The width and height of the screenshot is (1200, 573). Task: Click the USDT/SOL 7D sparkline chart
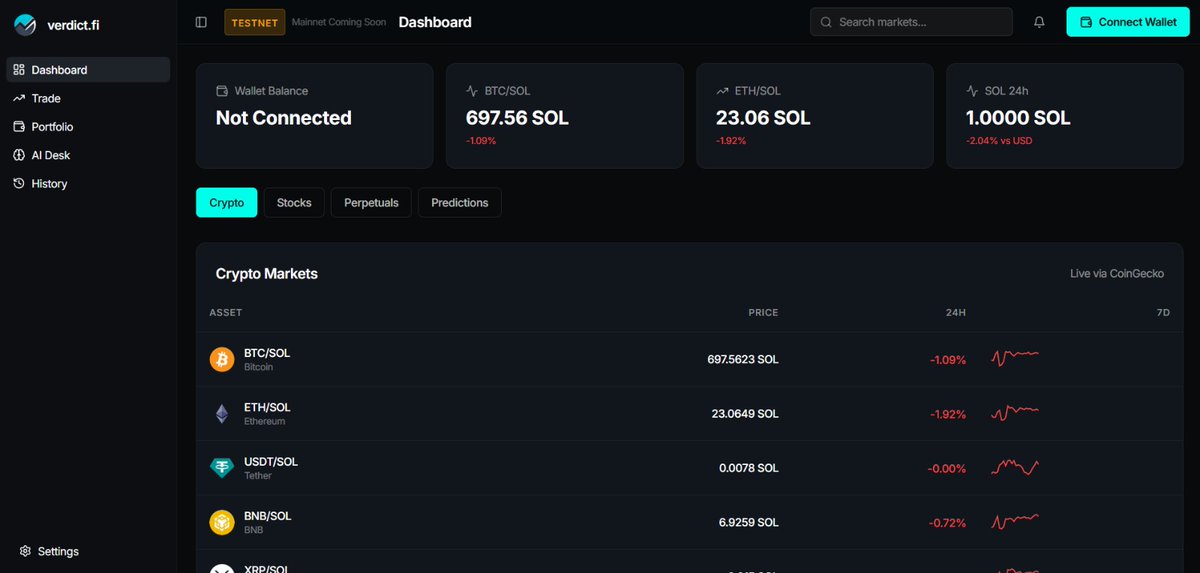pyautogui.click(x=1015, y=467)
